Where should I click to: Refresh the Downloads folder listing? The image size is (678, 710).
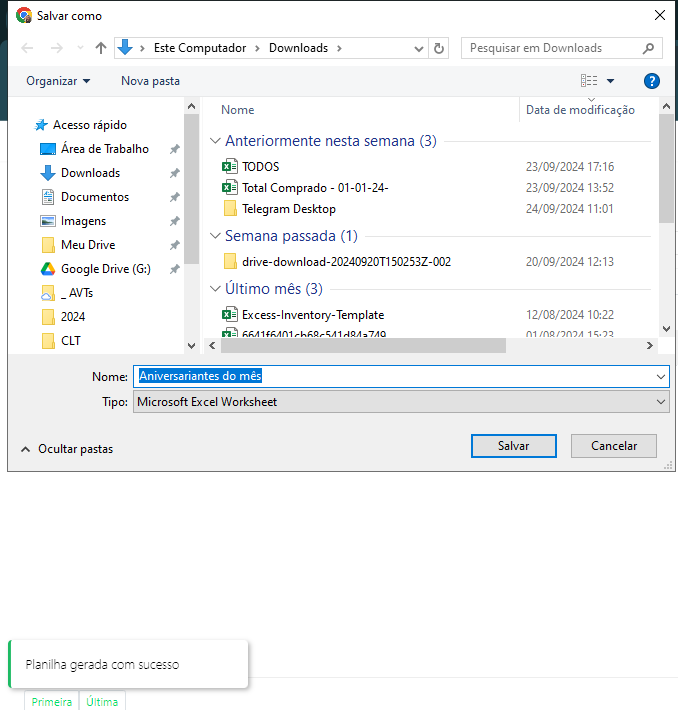439,48
